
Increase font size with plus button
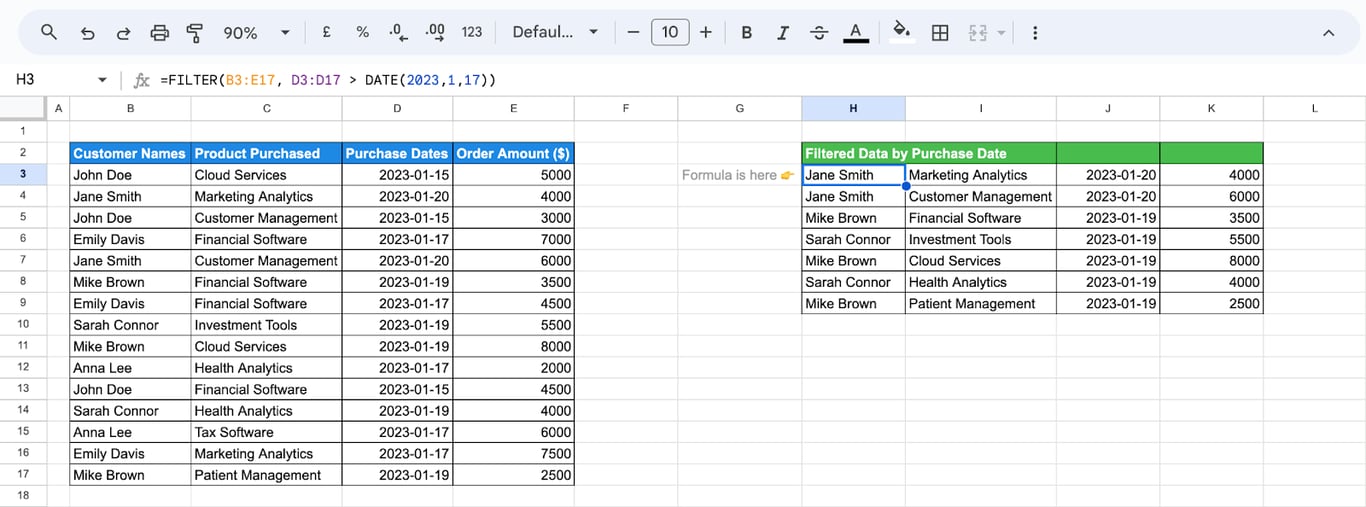[x=706, y=32]
